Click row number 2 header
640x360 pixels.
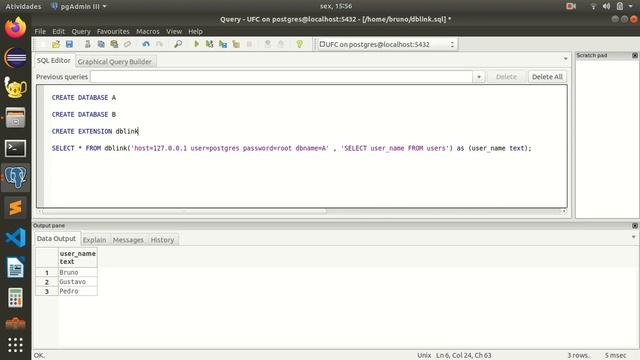pyautogui.click(x=47, y=282)
